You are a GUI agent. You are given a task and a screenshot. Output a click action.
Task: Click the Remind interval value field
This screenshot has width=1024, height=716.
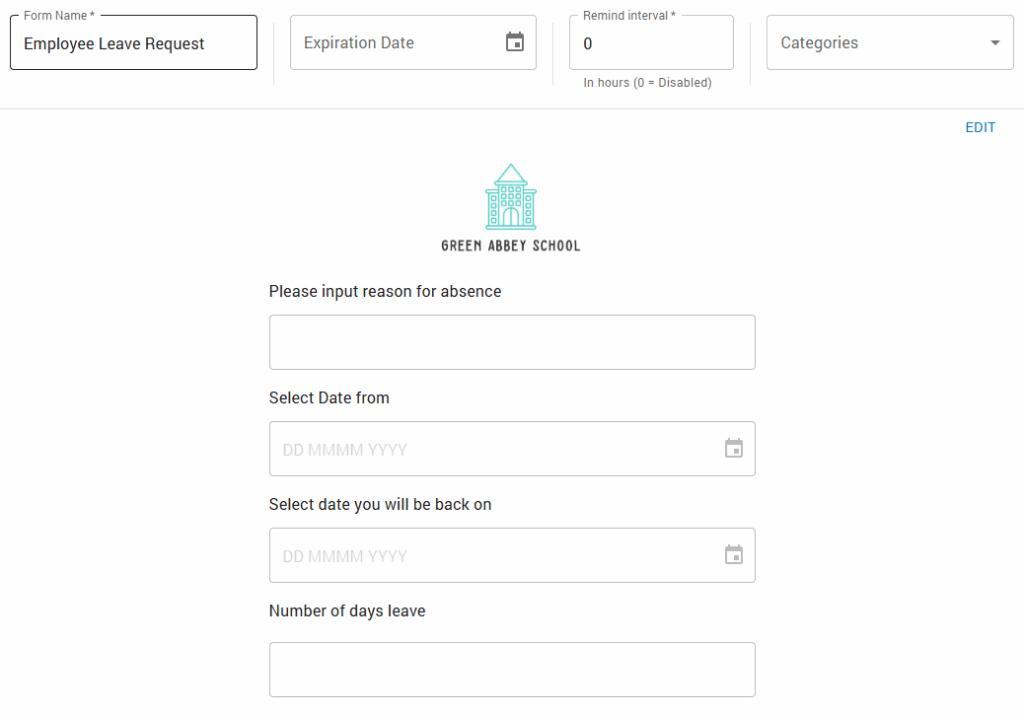tap(650, 44)
